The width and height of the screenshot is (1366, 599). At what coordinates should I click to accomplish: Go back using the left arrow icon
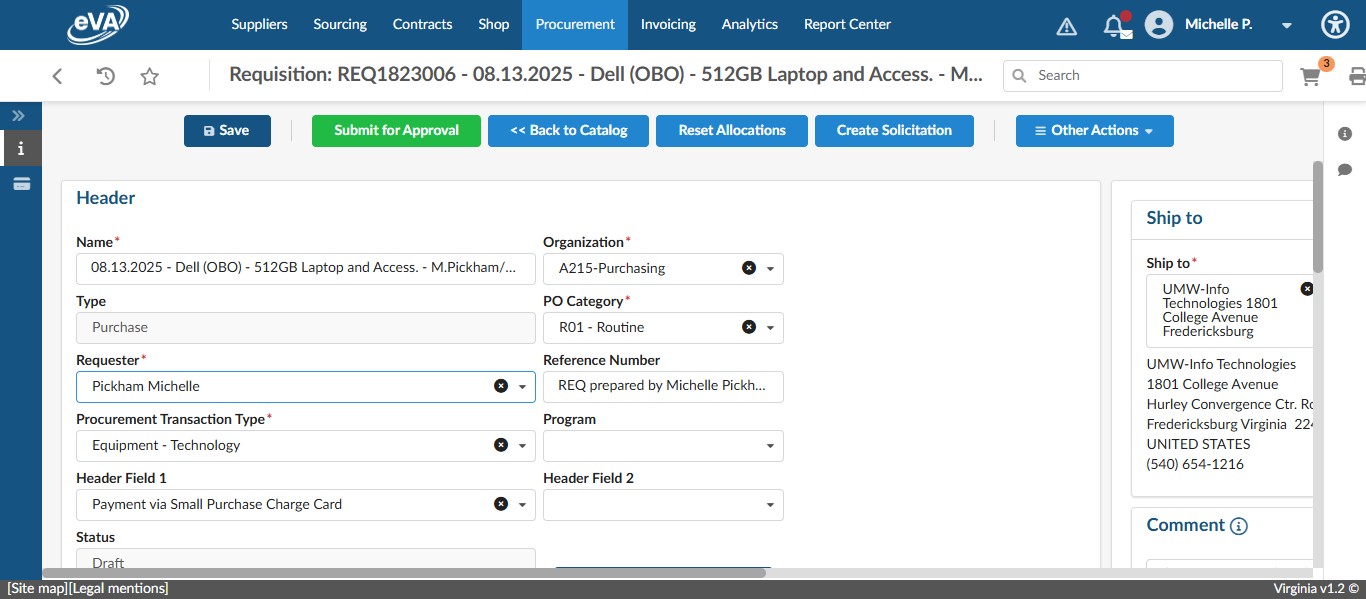[x=58, y=76]
